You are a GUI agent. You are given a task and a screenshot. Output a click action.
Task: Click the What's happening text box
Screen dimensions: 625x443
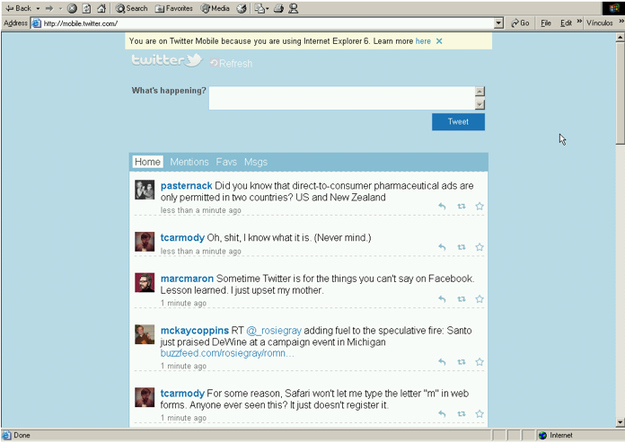coord(342,98)
